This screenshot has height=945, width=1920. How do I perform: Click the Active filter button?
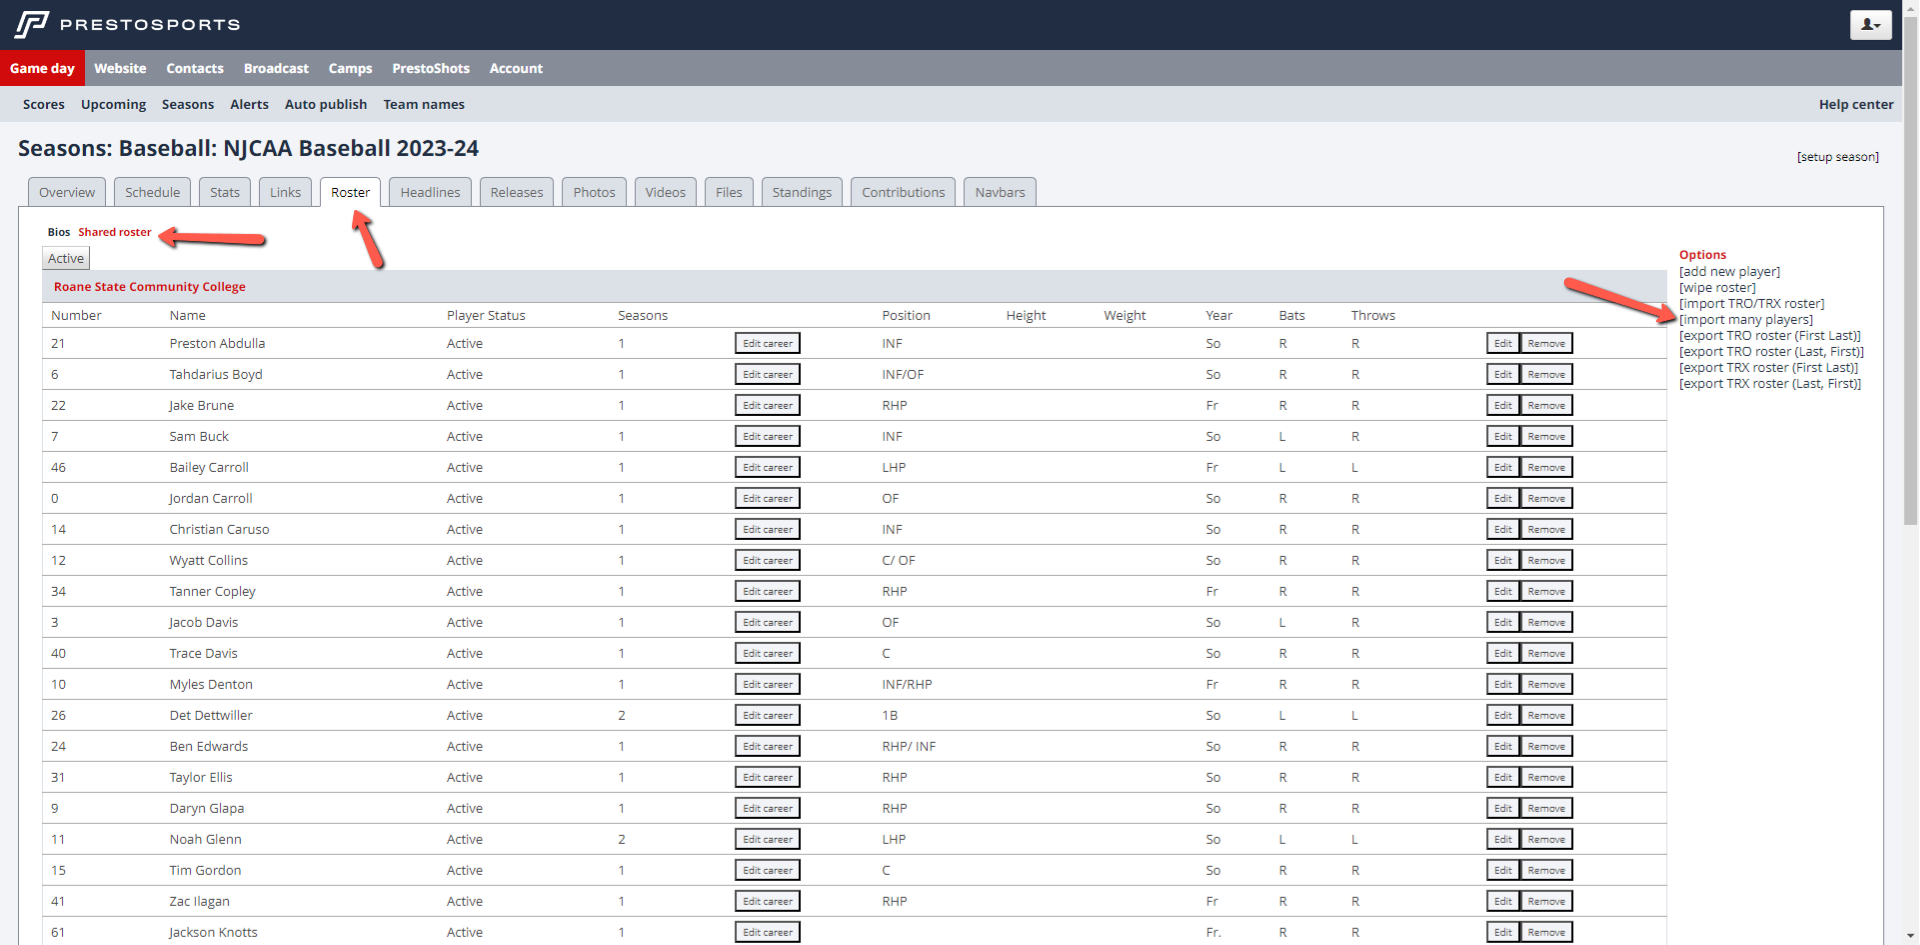pos(66,258)
